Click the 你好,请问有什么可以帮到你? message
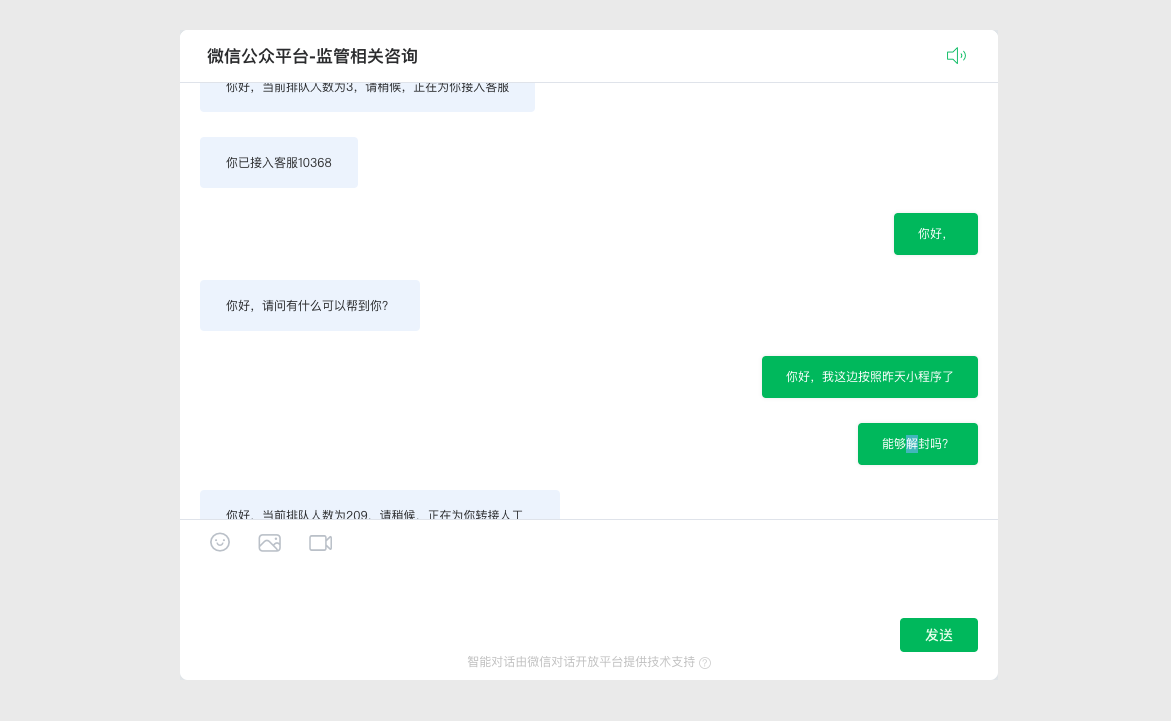1171x721 pixels. tap(310, 306)
